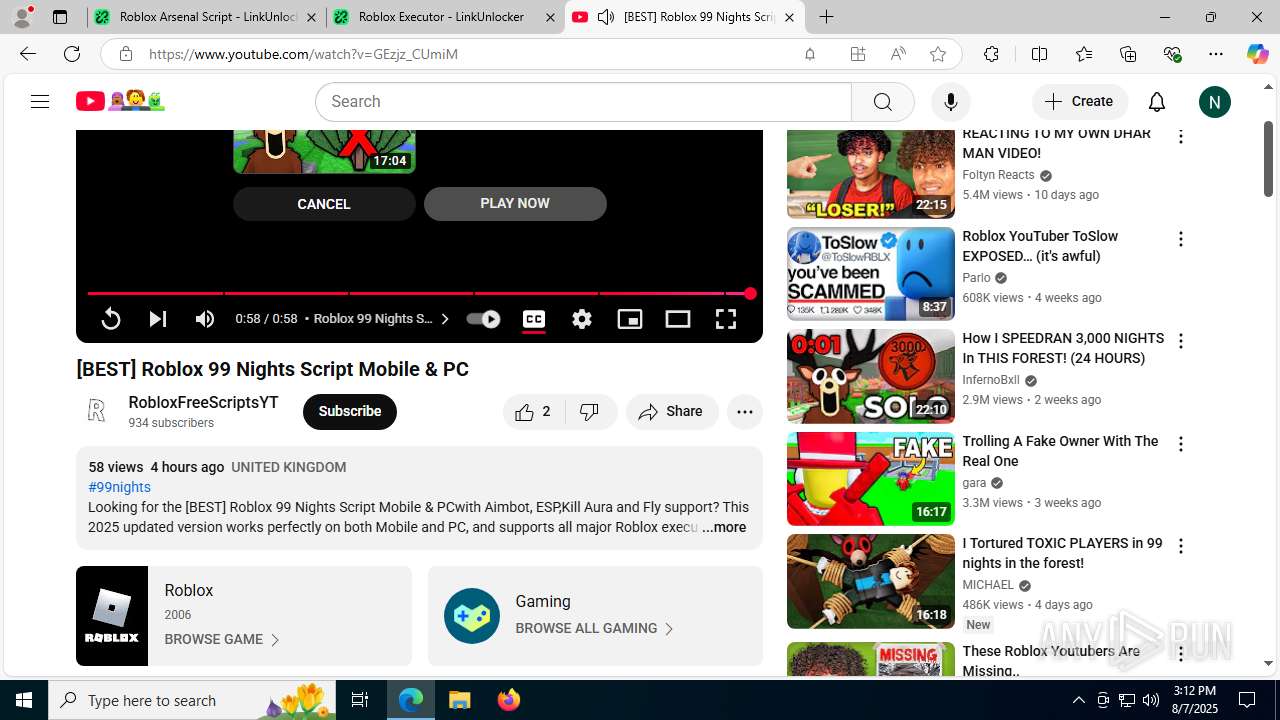Like the video
Viewport: 1280px width, 720px height.
tap(534, 411)
